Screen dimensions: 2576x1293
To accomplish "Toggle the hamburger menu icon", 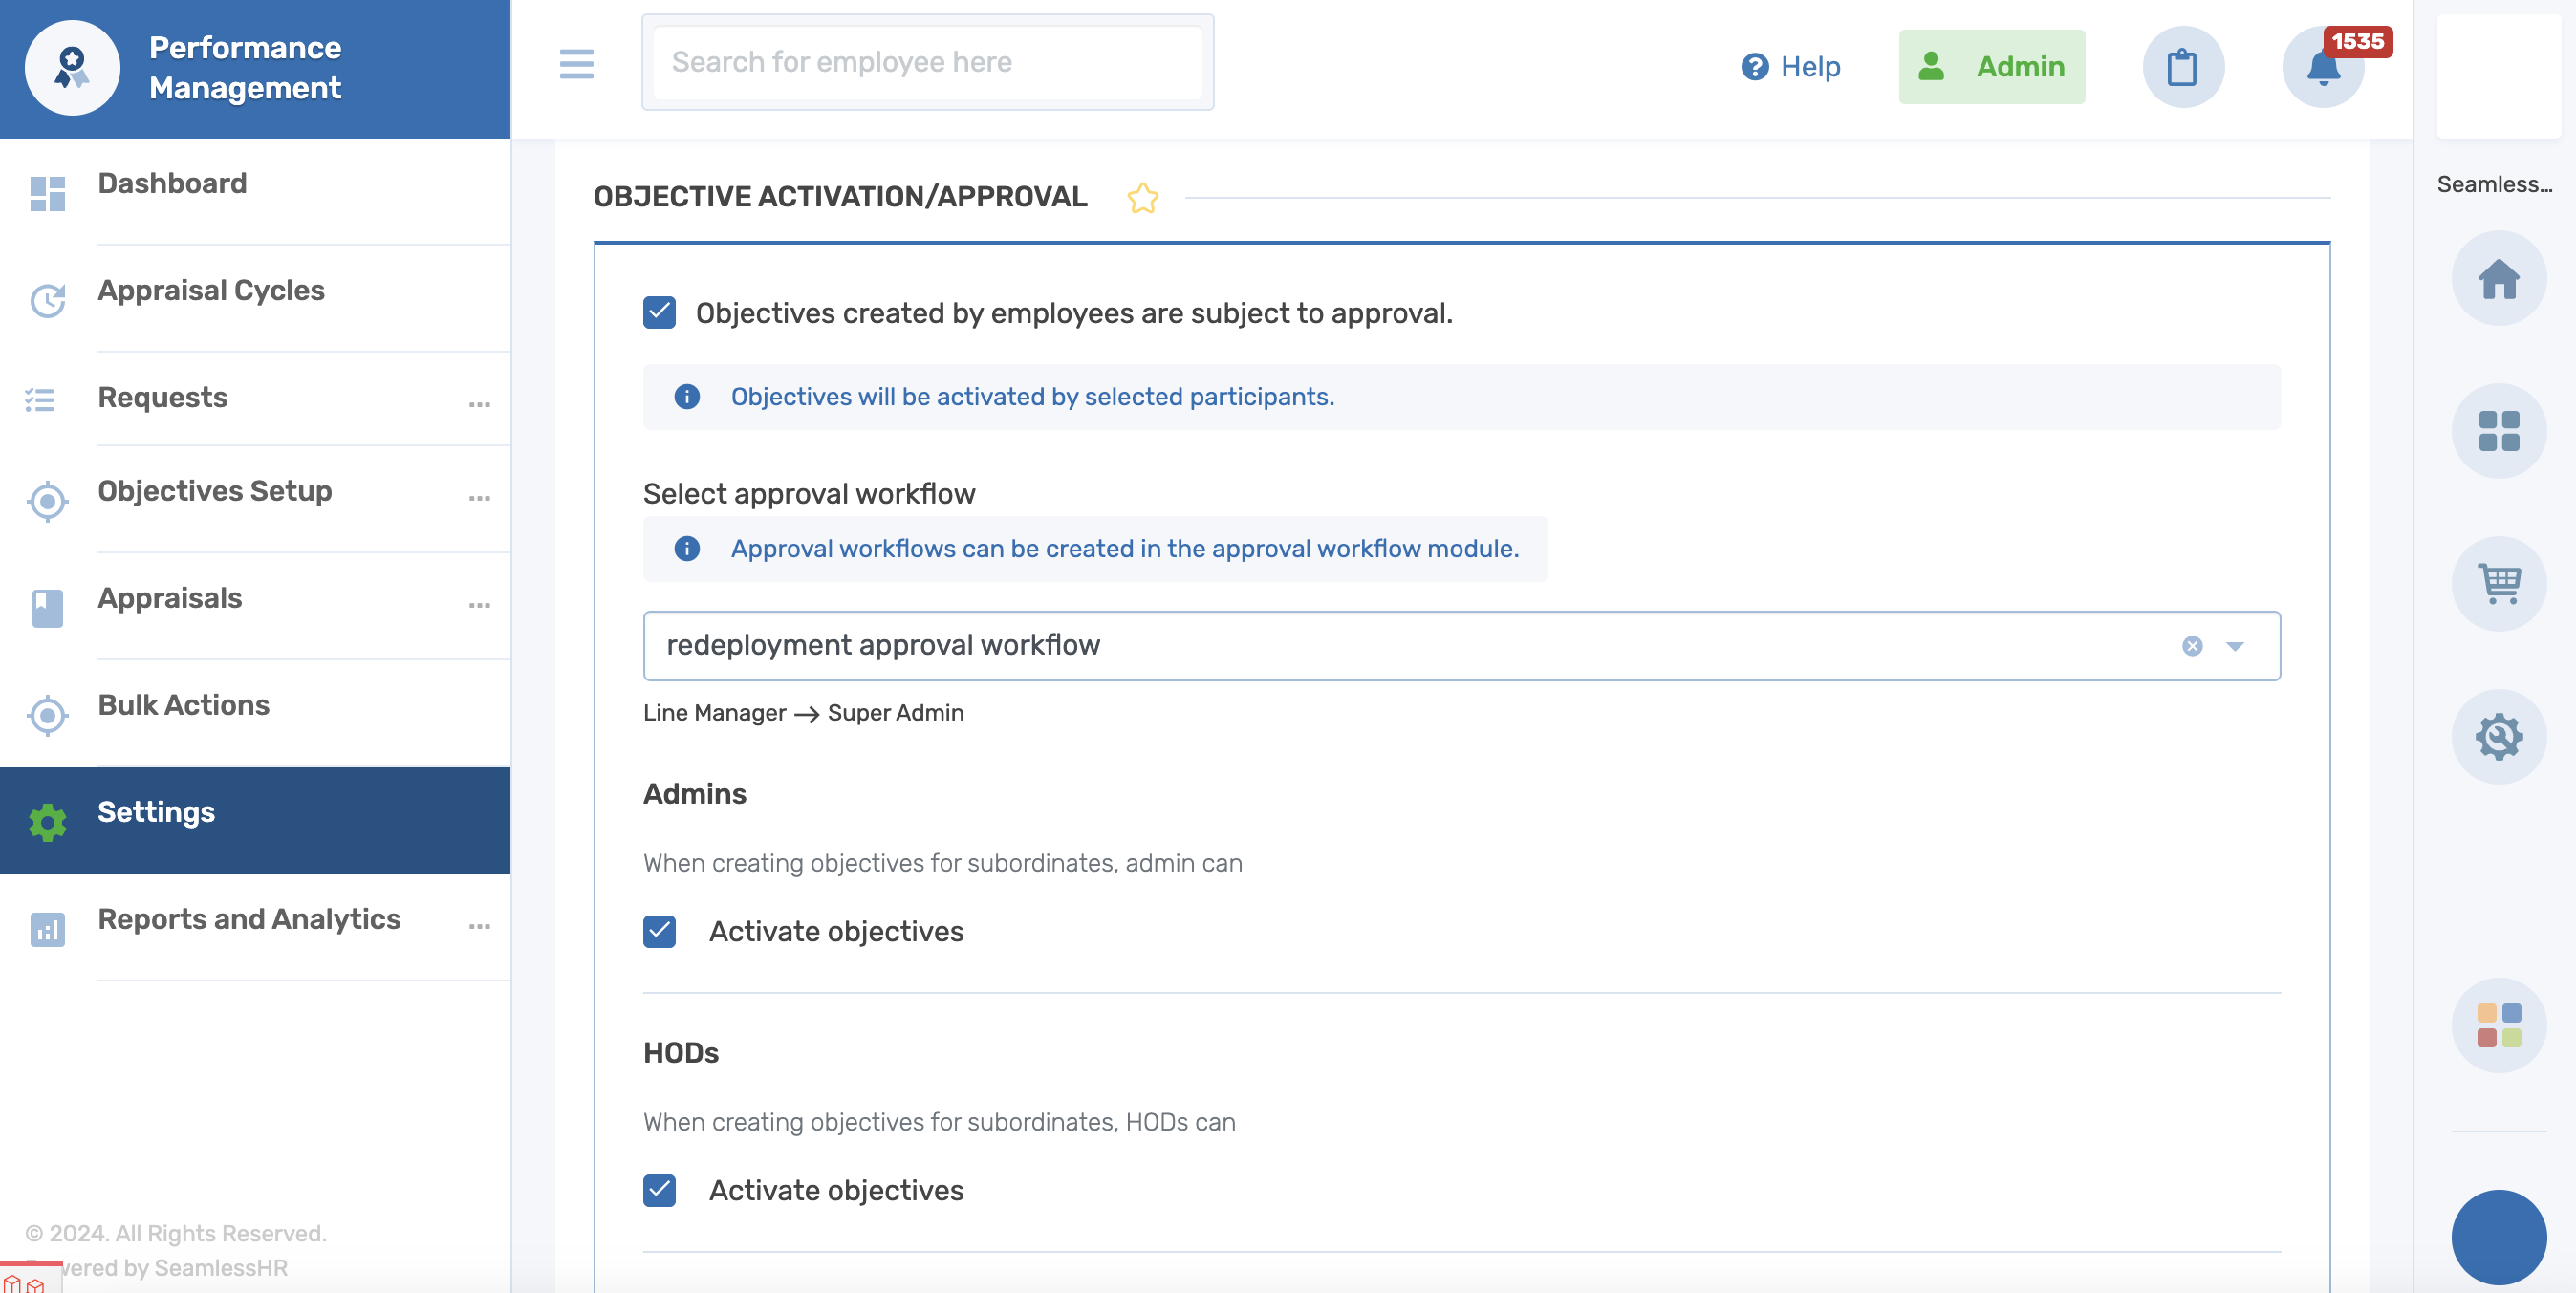I will (576, 64).
